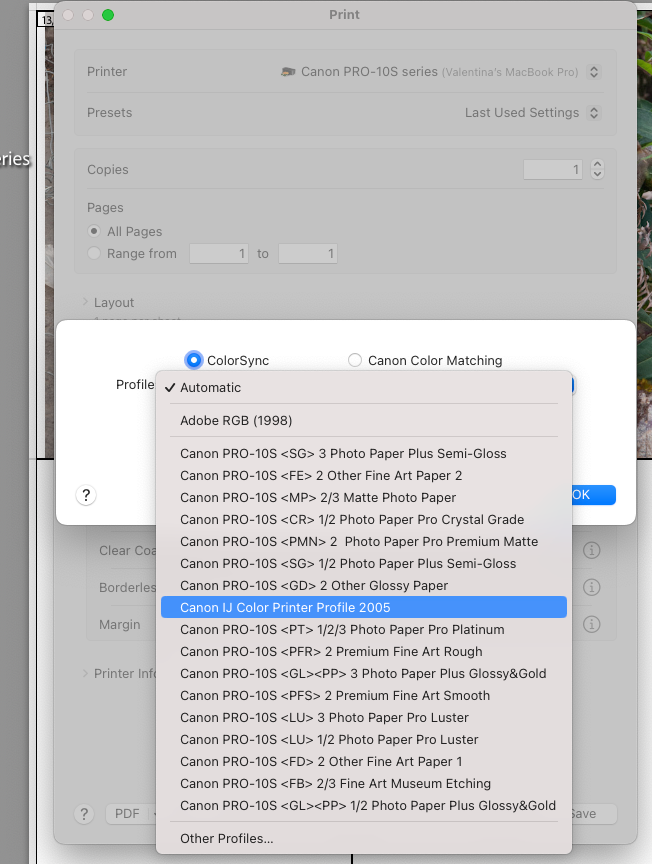Viewport: 652px width, 864px height.
Task: Click the help icon next to PDF button
Action: (86, 813)
